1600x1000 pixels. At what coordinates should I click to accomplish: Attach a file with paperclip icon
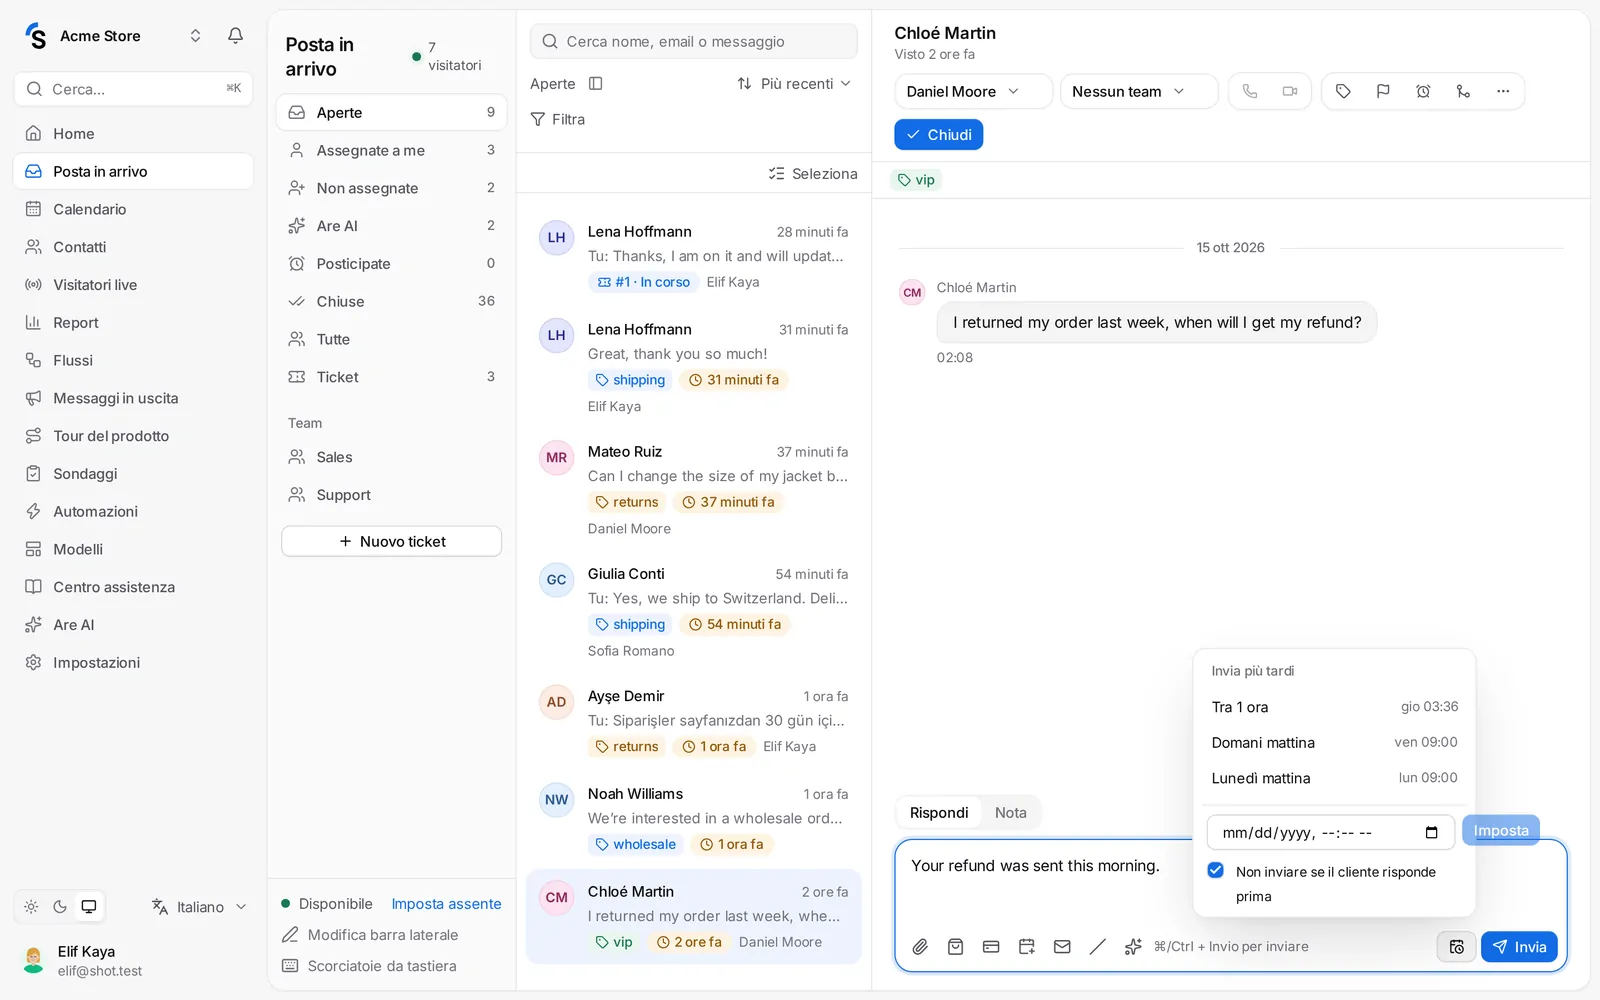[x=920, y=946]
